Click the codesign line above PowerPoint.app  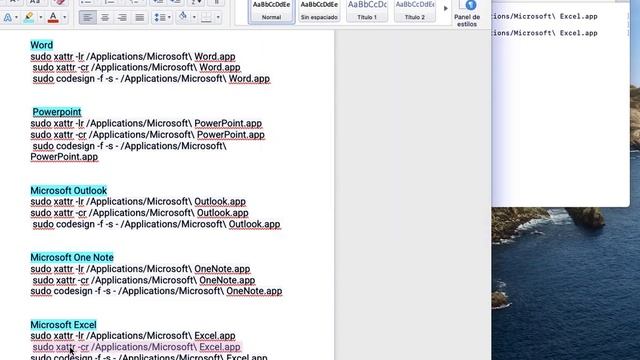(x=129, y=146)
